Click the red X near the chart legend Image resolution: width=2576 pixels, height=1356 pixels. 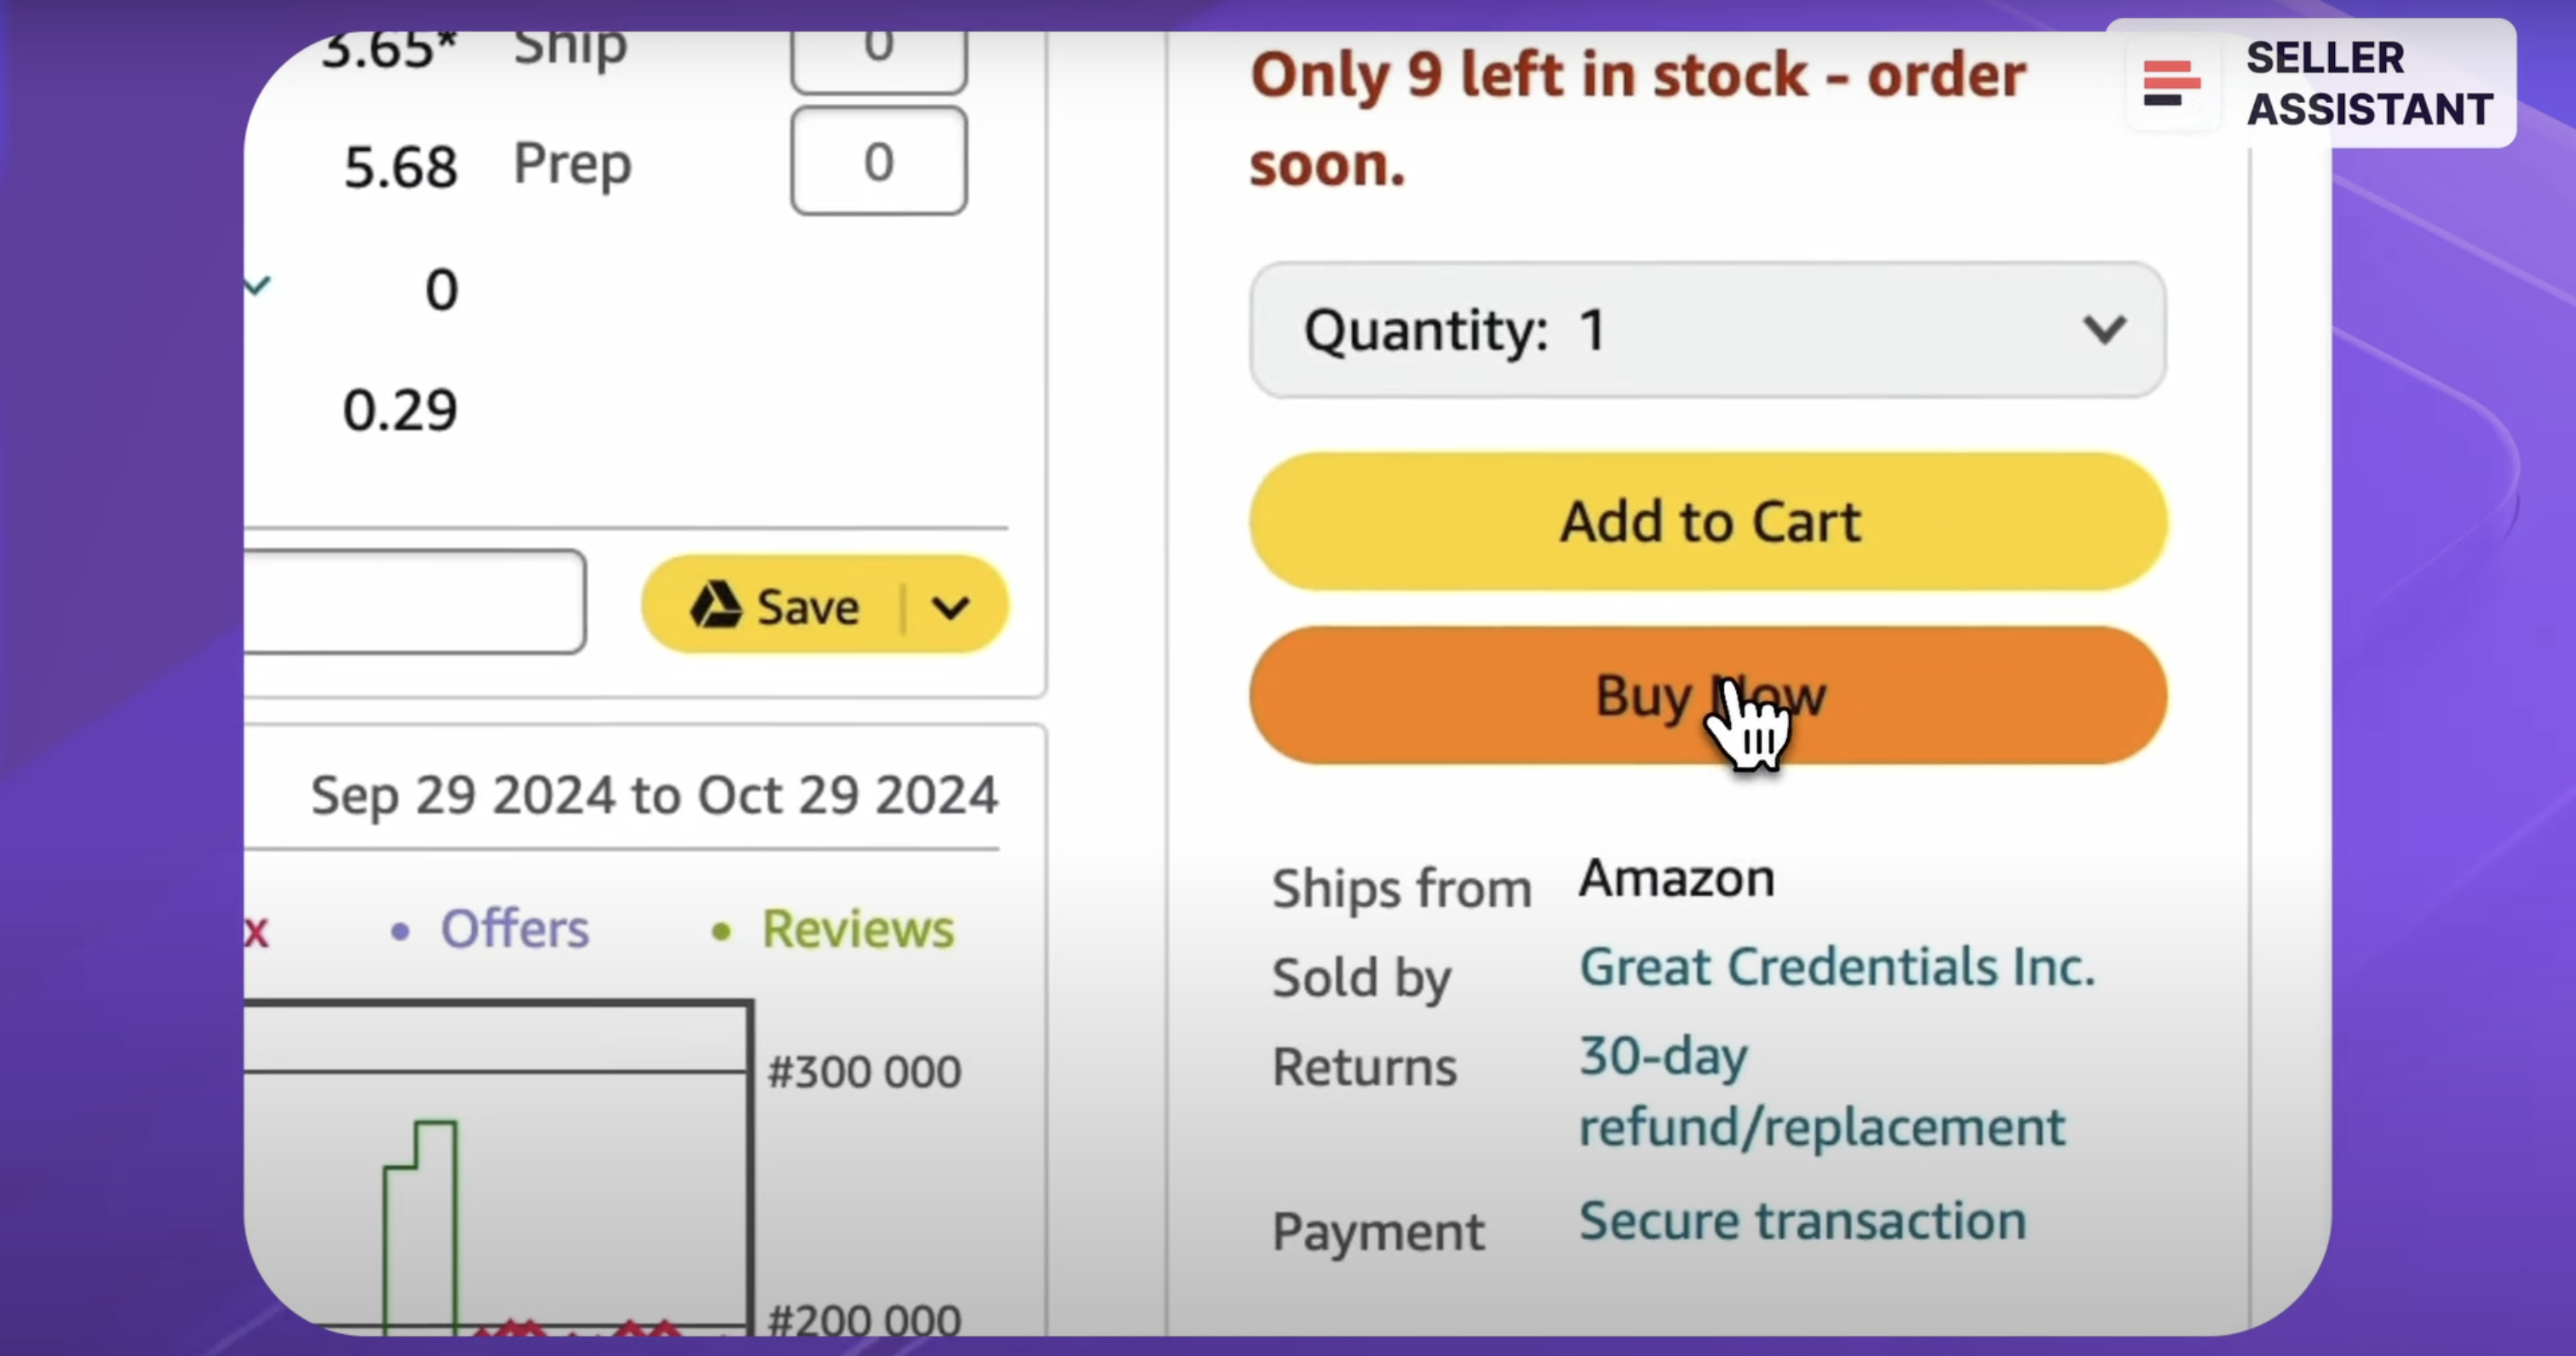coord(256,931)
